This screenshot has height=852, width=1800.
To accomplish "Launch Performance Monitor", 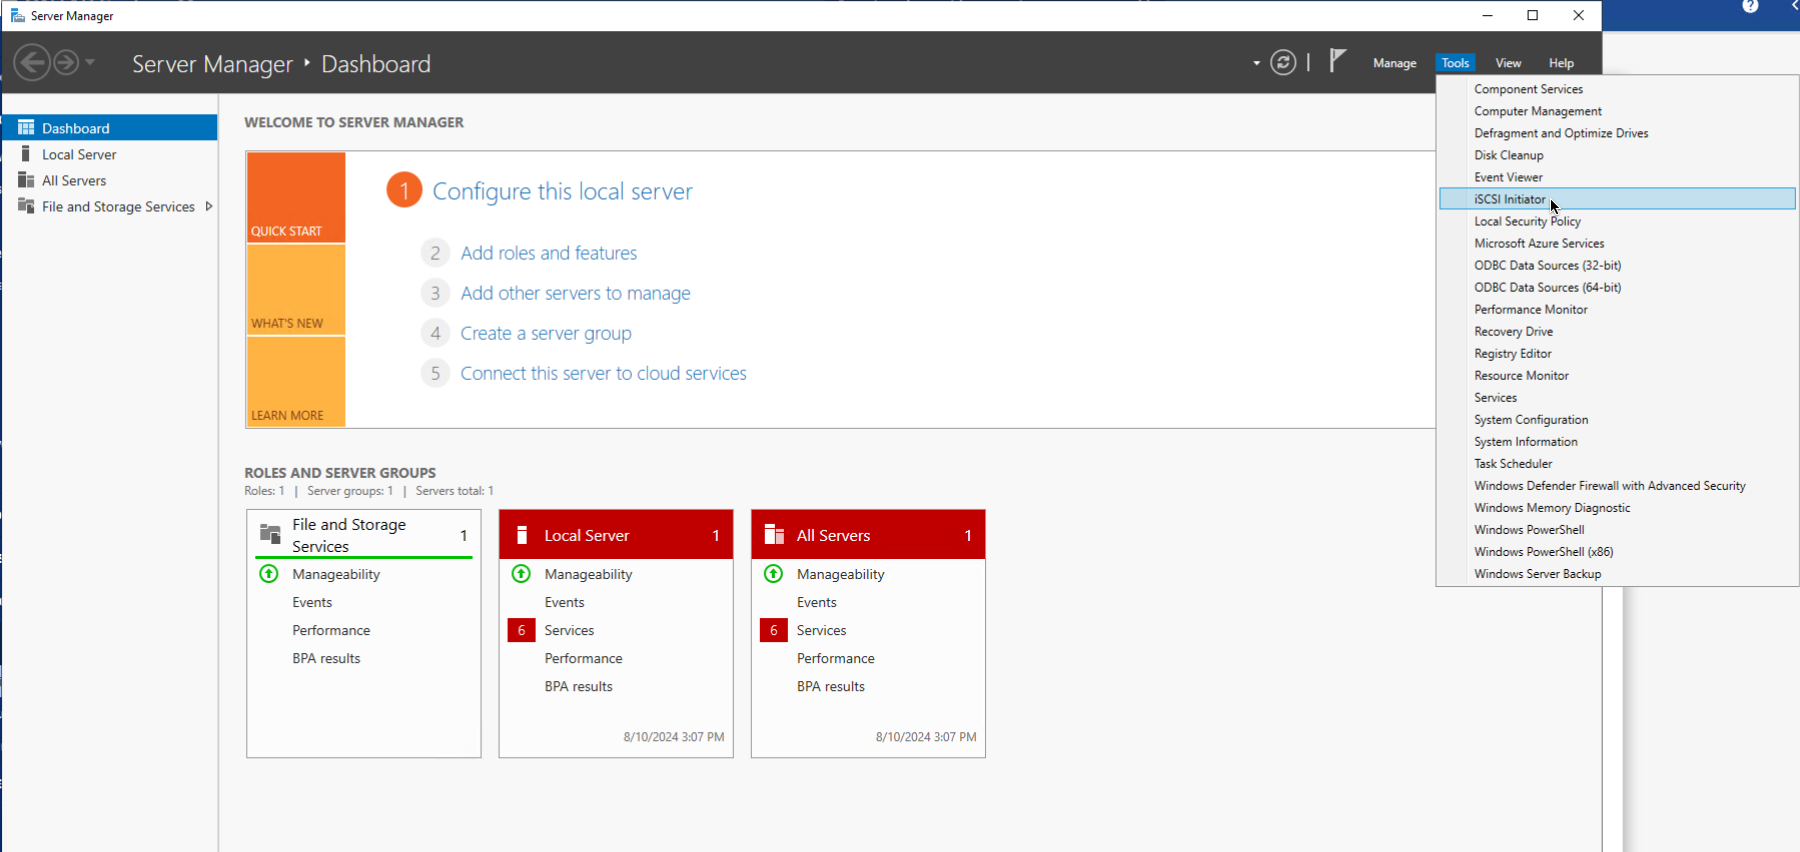I will click(x=1617, y=309).
